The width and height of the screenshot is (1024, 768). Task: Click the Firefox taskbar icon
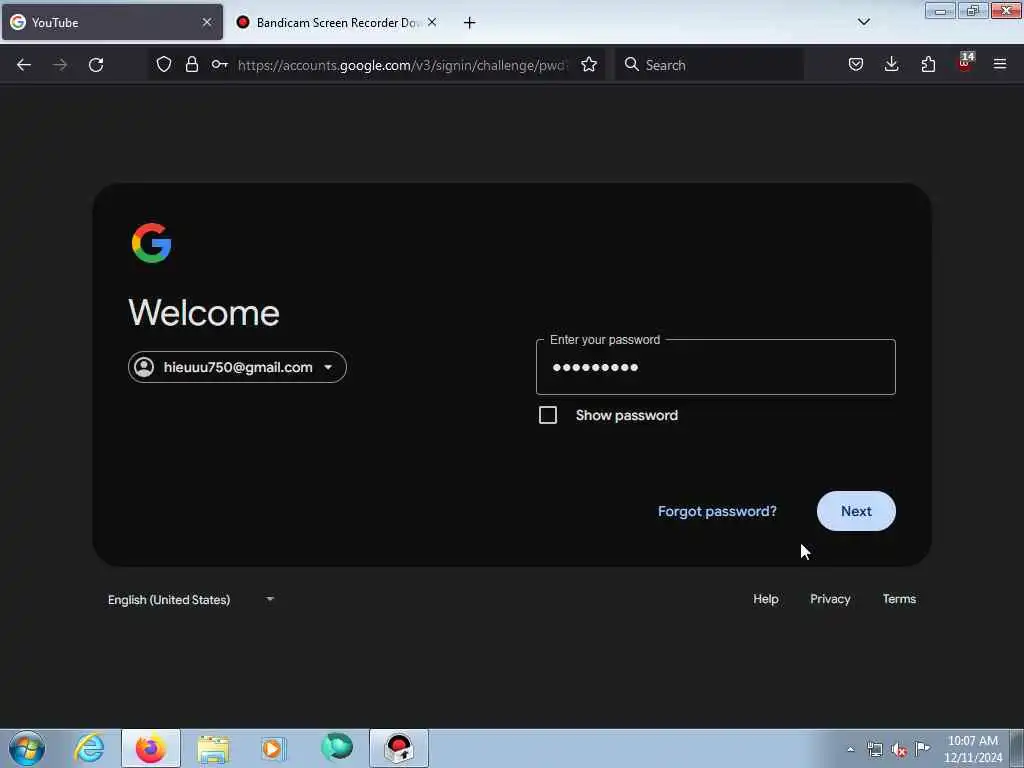click(x=151, y=748)
